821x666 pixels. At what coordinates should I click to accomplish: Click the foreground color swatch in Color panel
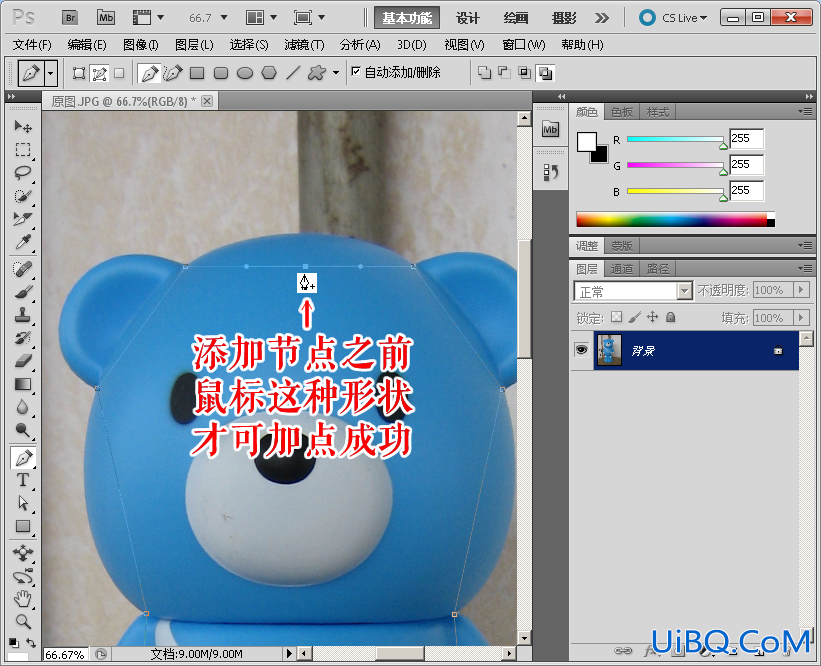586,141
